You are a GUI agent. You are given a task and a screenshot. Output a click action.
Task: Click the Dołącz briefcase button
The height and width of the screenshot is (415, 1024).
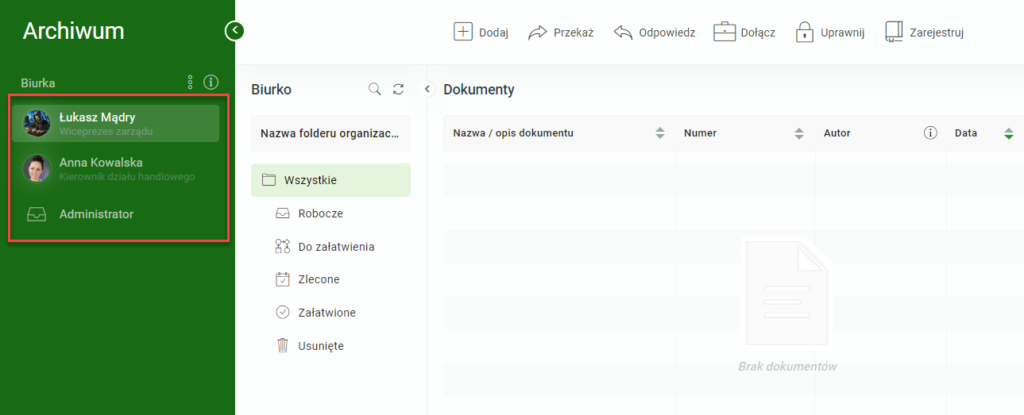pos(744,32)
